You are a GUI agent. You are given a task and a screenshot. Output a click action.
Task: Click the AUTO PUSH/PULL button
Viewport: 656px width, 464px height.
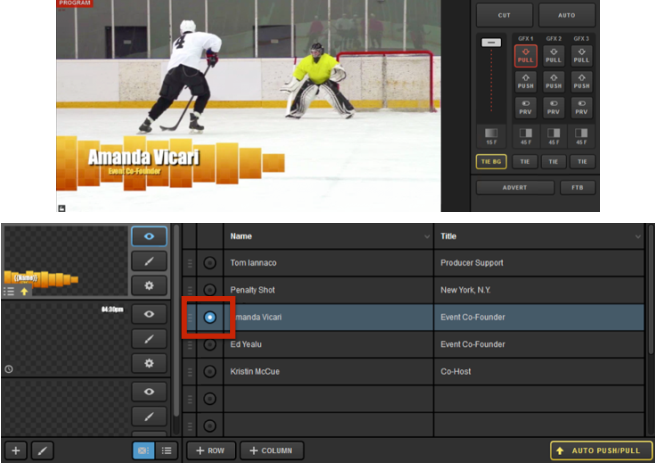598,451
